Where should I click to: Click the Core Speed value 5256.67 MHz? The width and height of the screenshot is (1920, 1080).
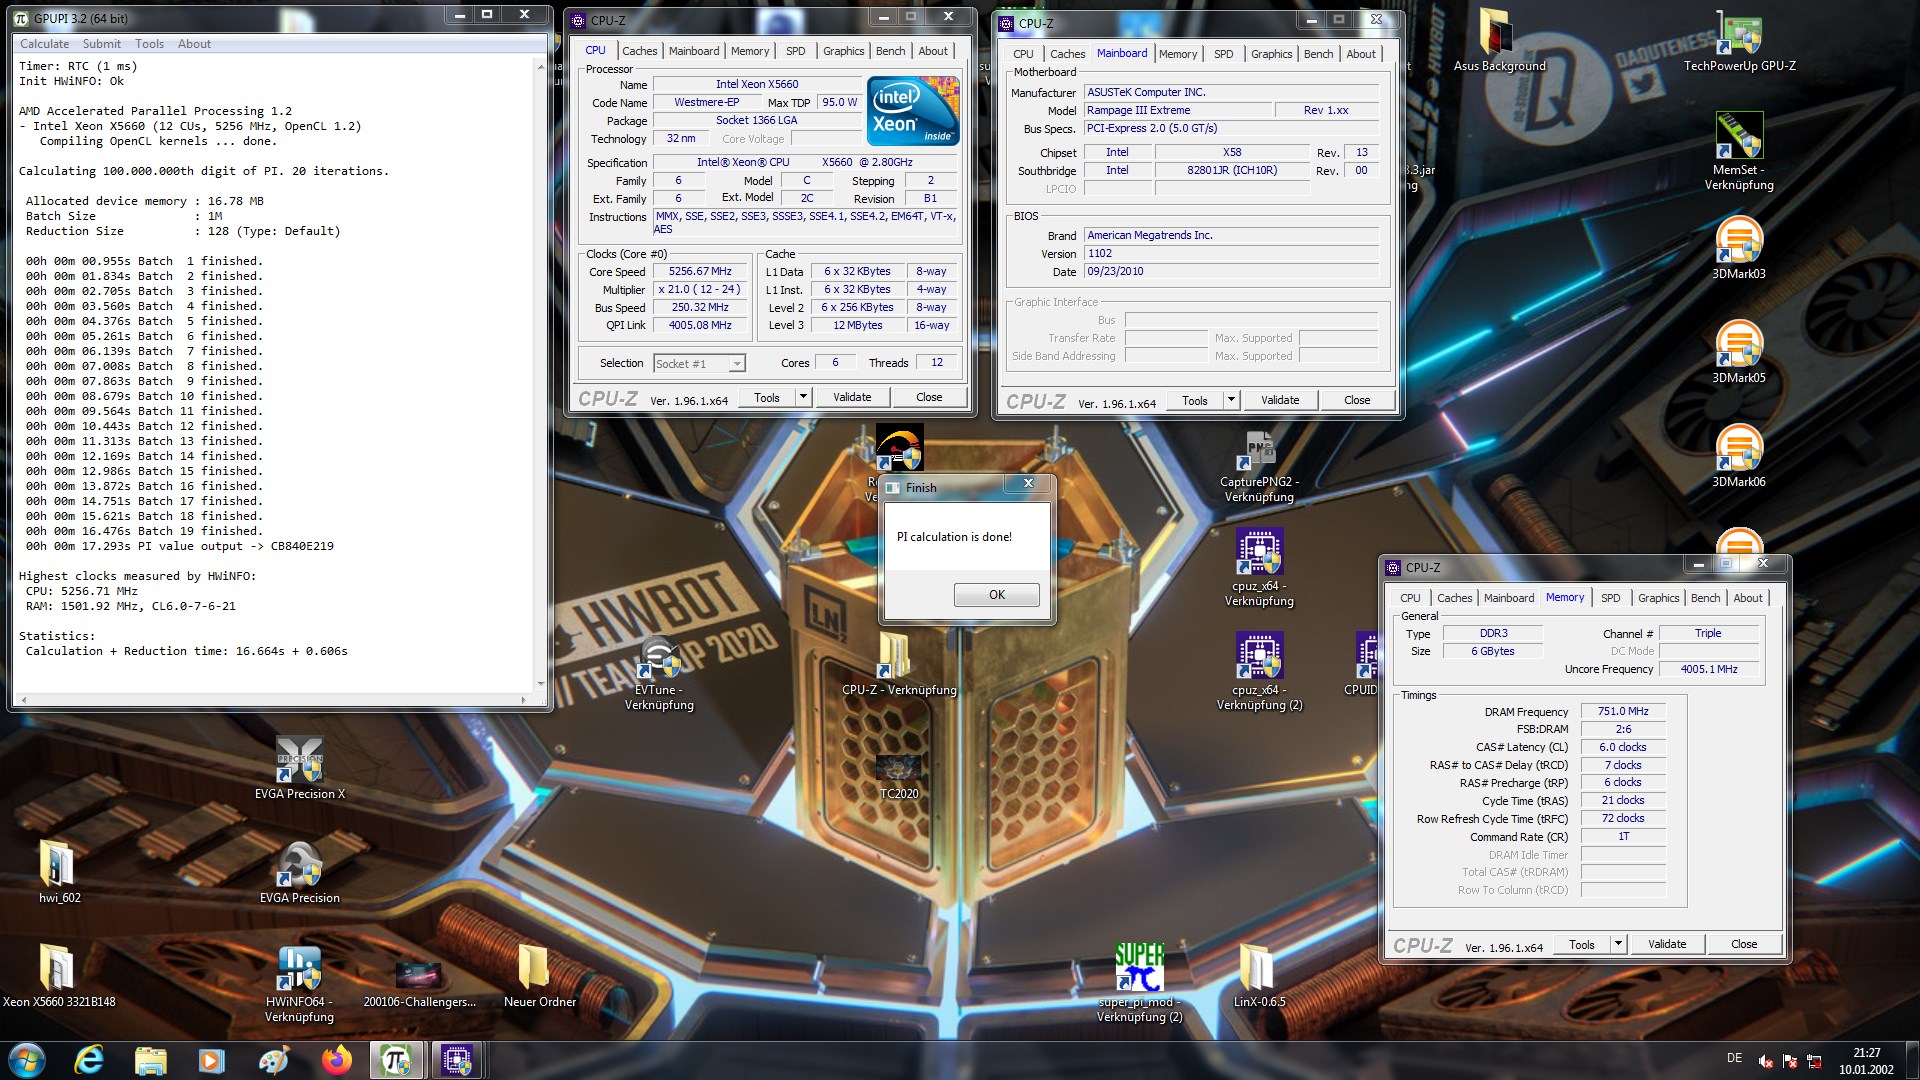700,271
